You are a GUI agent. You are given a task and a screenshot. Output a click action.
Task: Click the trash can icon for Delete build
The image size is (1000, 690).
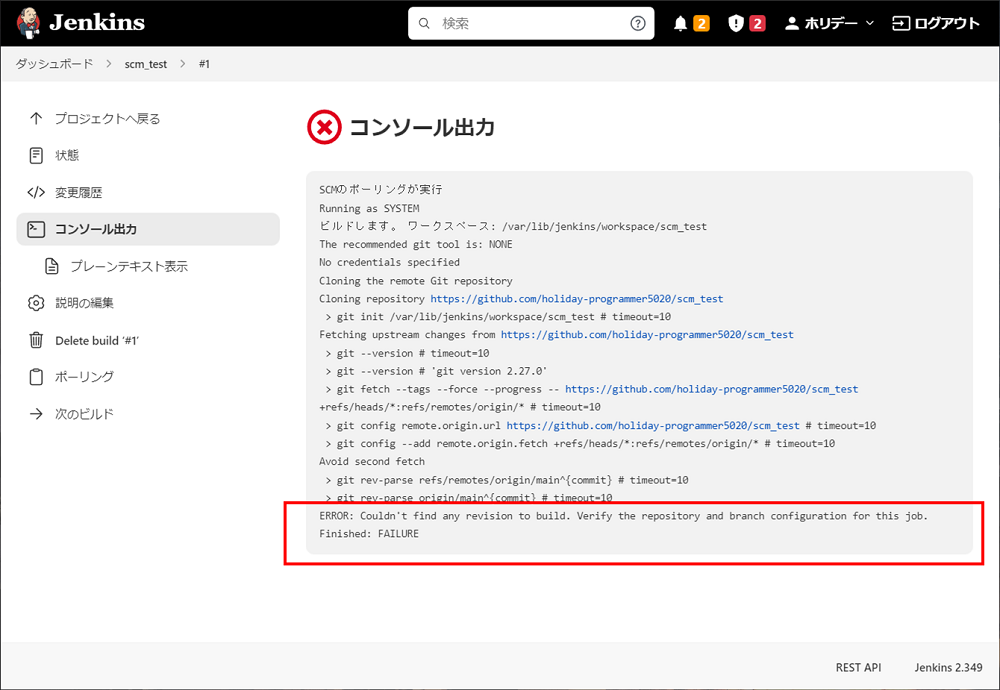(36, 340)
